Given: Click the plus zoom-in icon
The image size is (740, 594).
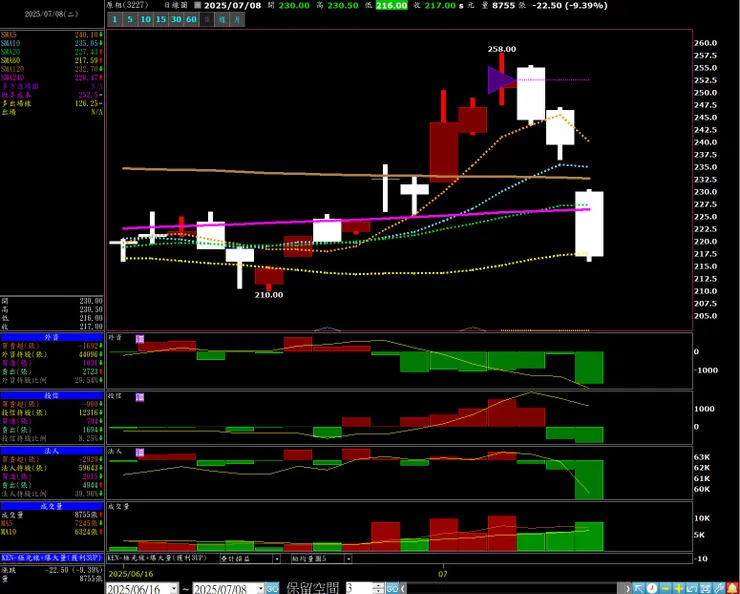Looking at the screenshot, I should click(x=679, y=588).
